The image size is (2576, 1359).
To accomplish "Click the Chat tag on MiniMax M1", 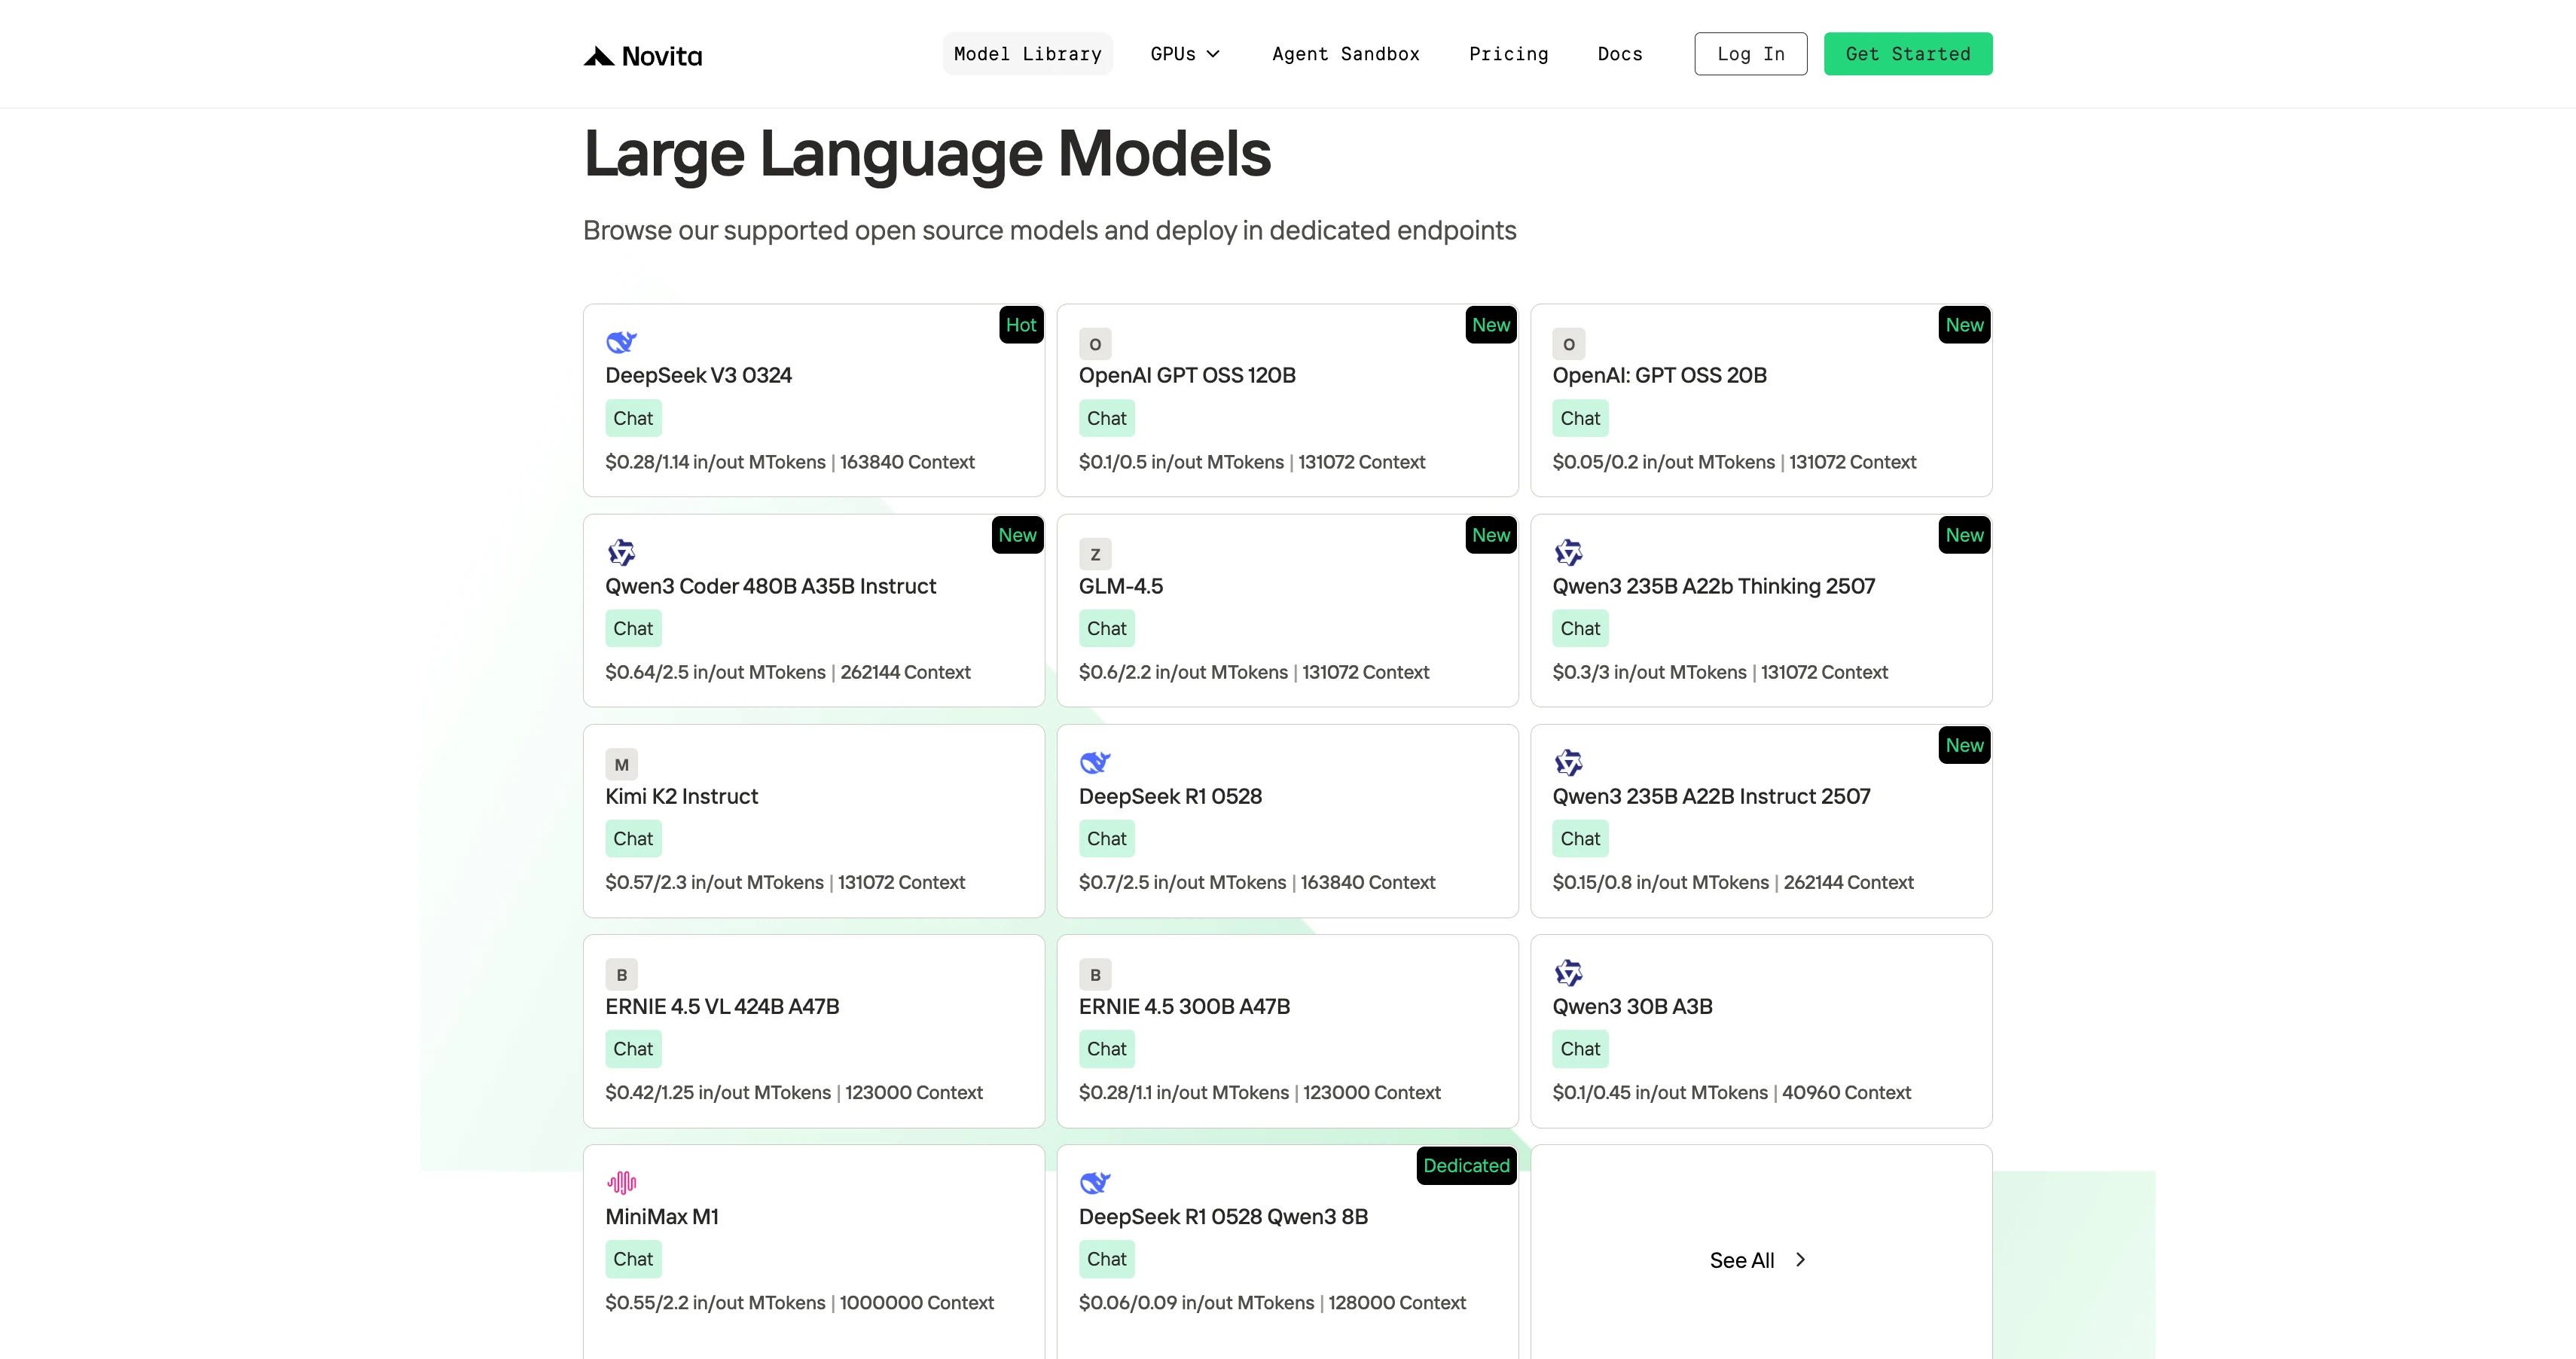I will [x=633, y=1258].
